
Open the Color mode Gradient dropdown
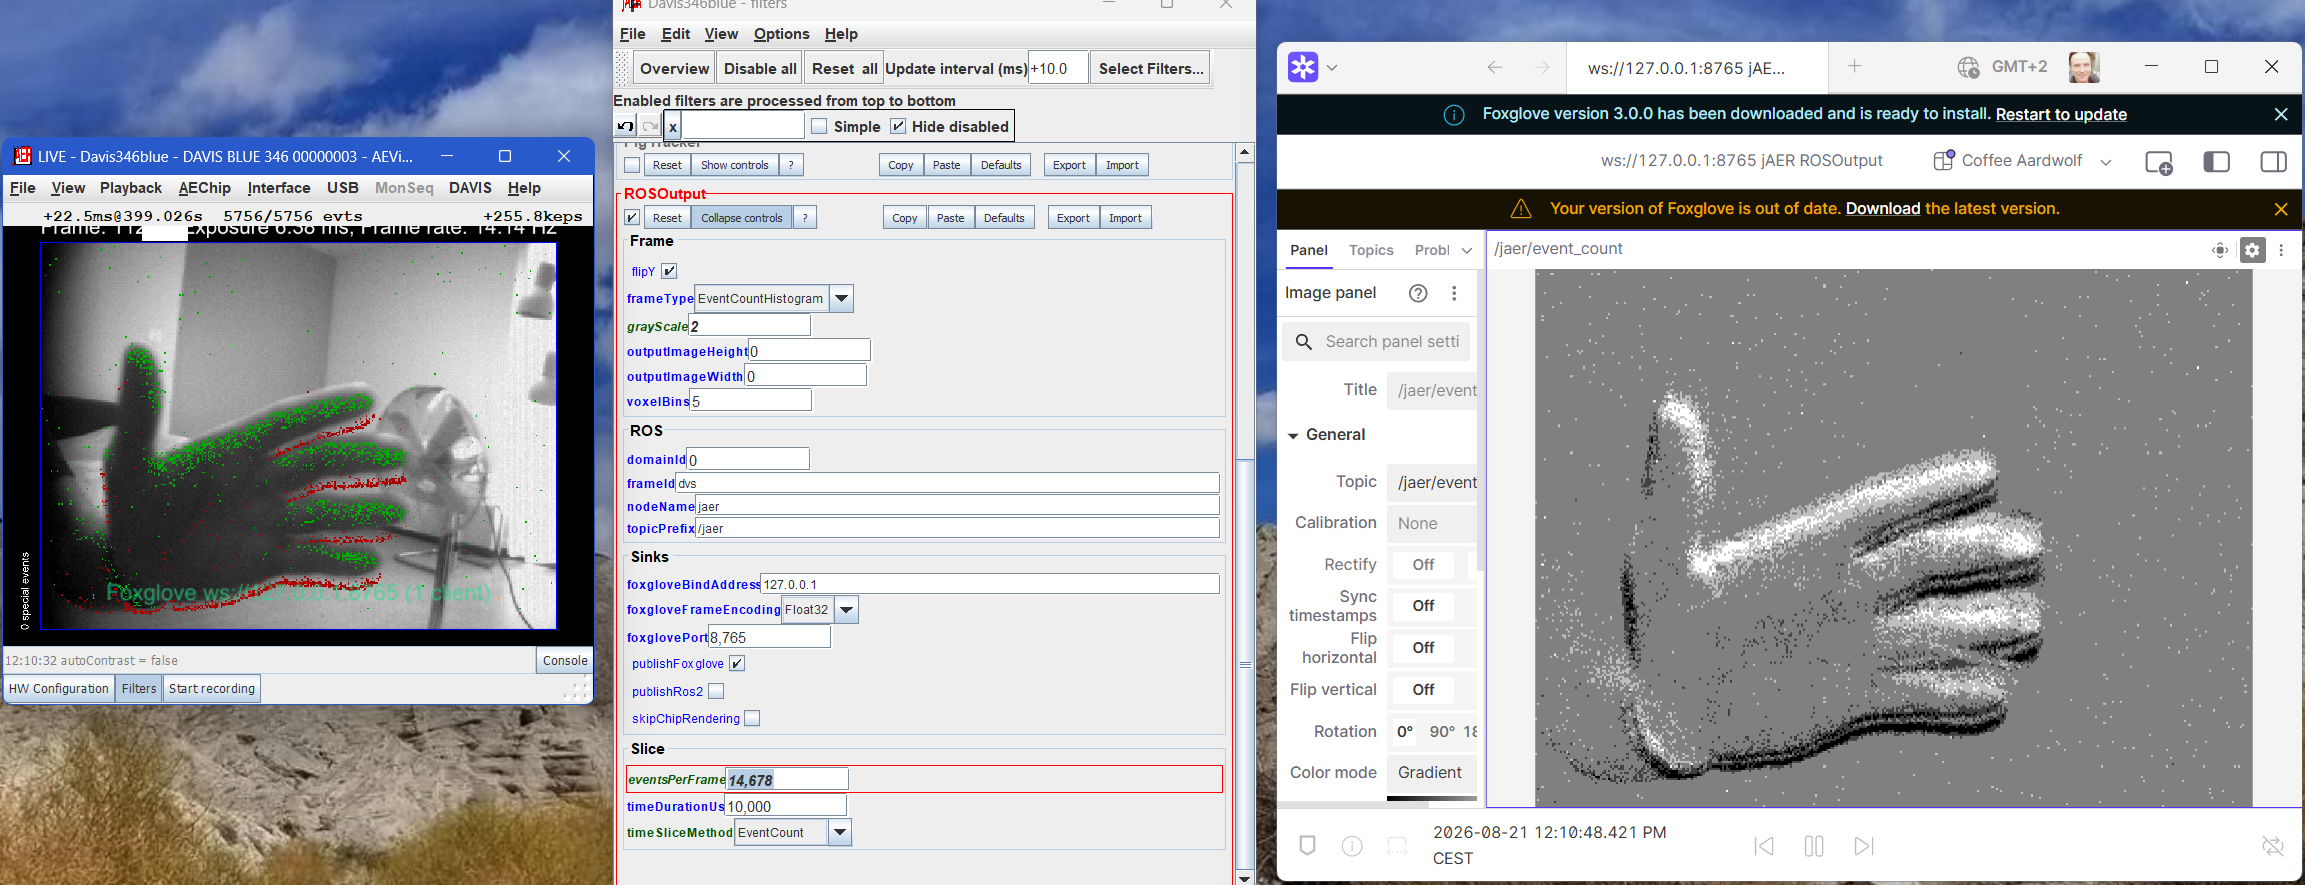(x=1432, y=773)
